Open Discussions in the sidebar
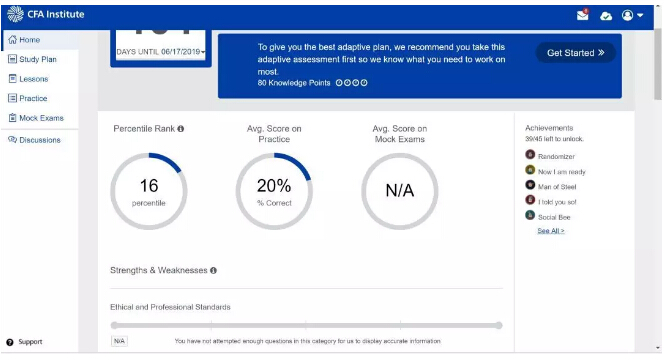Screen dimensions: 666x364 pos(40,140)
